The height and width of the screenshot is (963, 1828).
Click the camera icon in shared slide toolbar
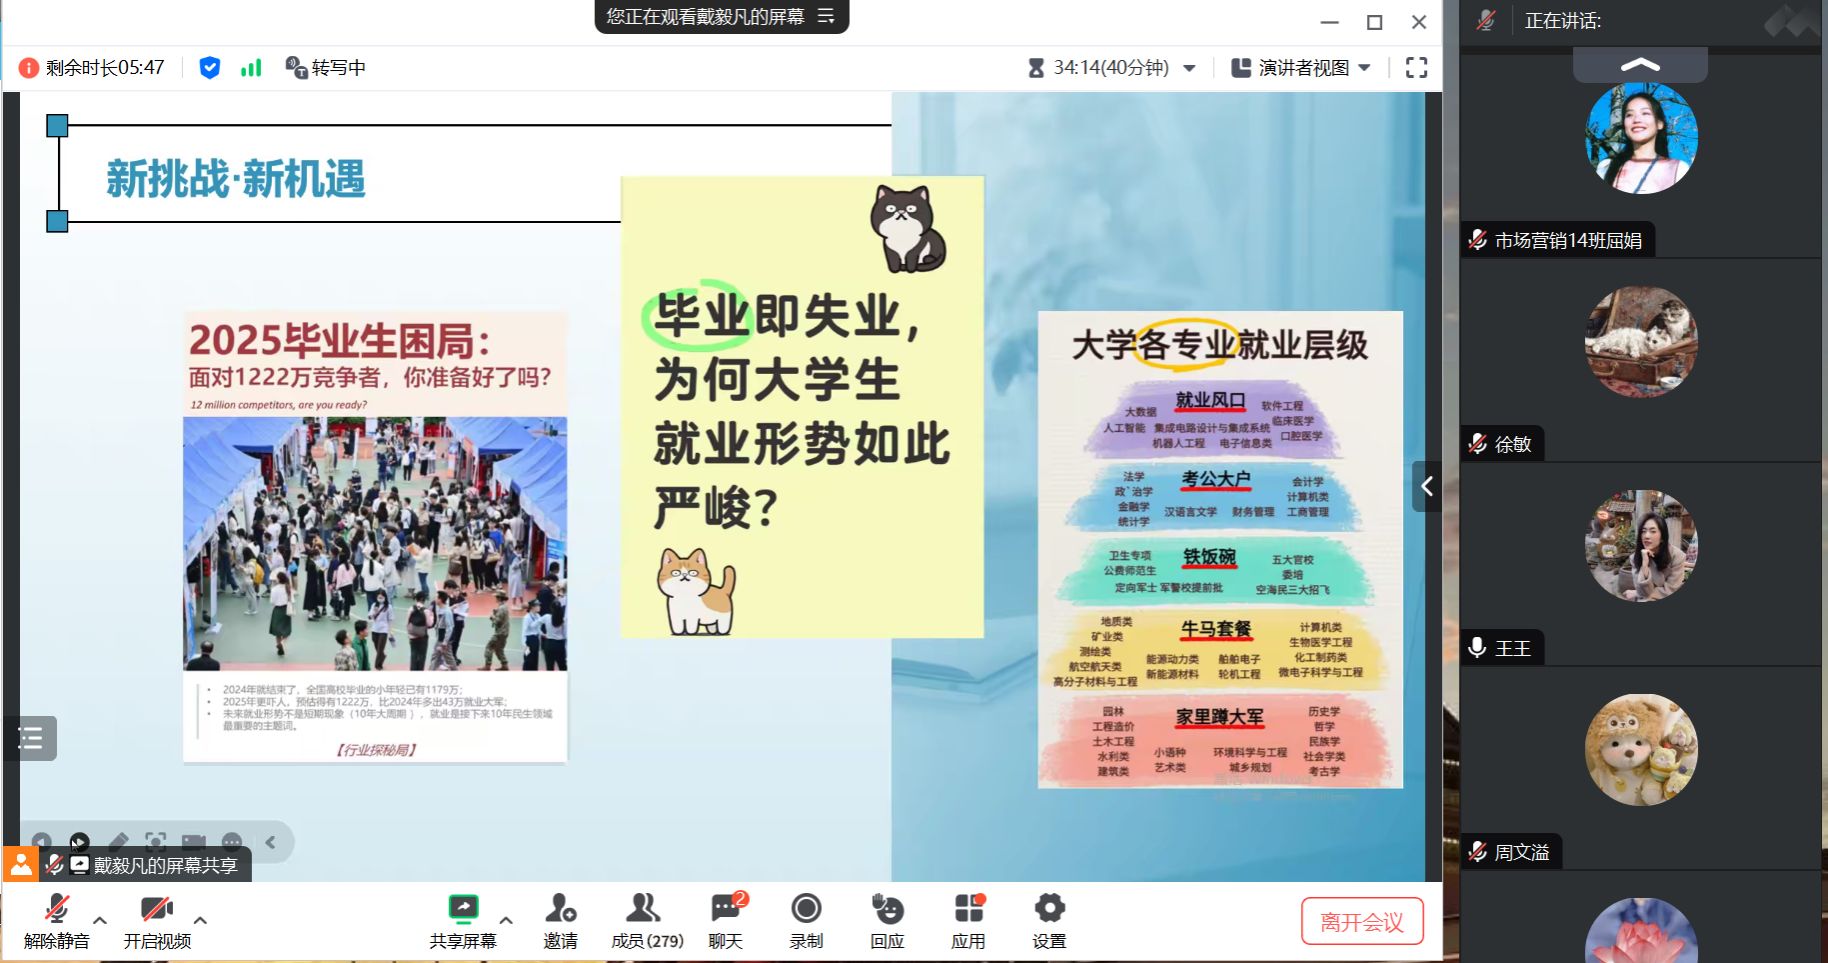[194, 842]
